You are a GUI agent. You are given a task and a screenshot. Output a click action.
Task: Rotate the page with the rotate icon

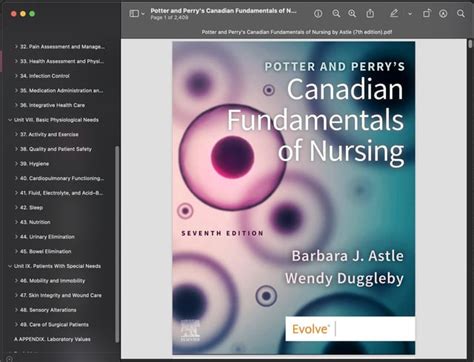coord(426,14)
